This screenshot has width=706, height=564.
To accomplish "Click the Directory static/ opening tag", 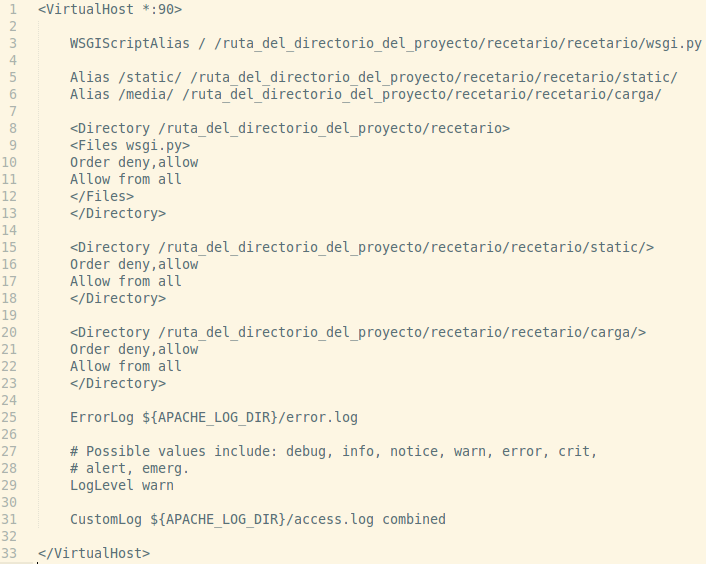I will (362, 248).
